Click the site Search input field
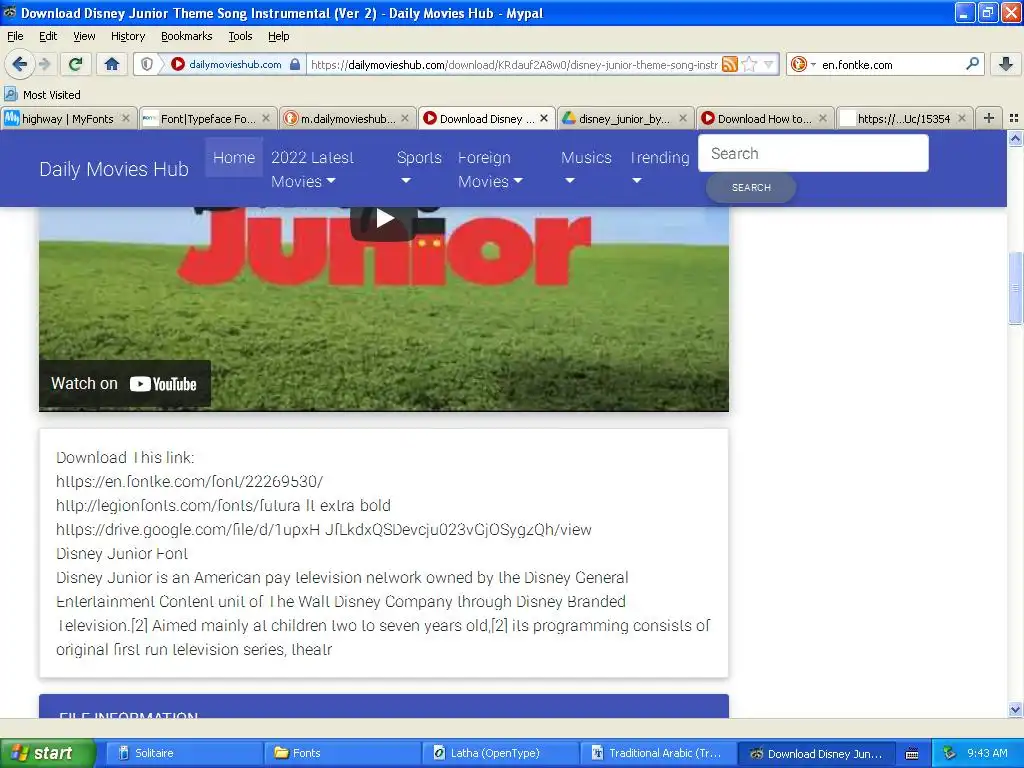 coord(813,153)
